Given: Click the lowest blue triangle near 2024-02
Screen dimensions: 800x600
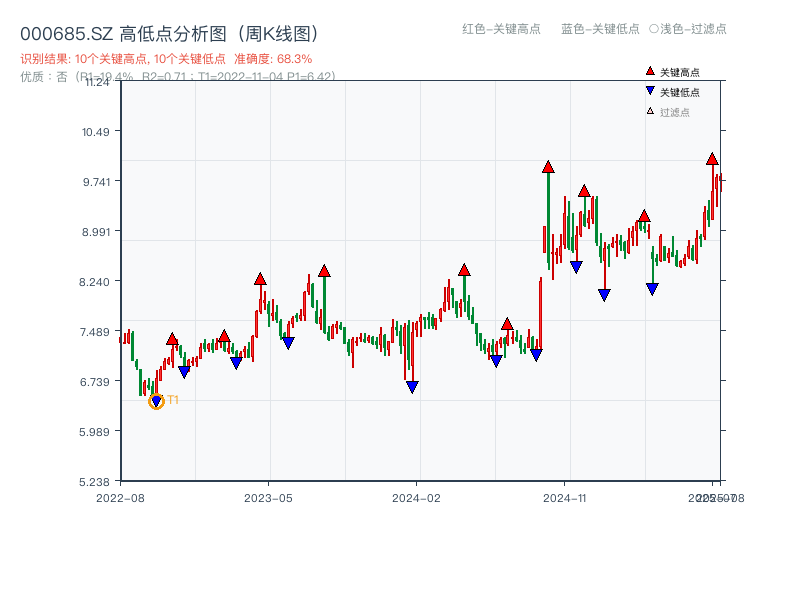Looking at the screenshot, I should pos(412,387).
